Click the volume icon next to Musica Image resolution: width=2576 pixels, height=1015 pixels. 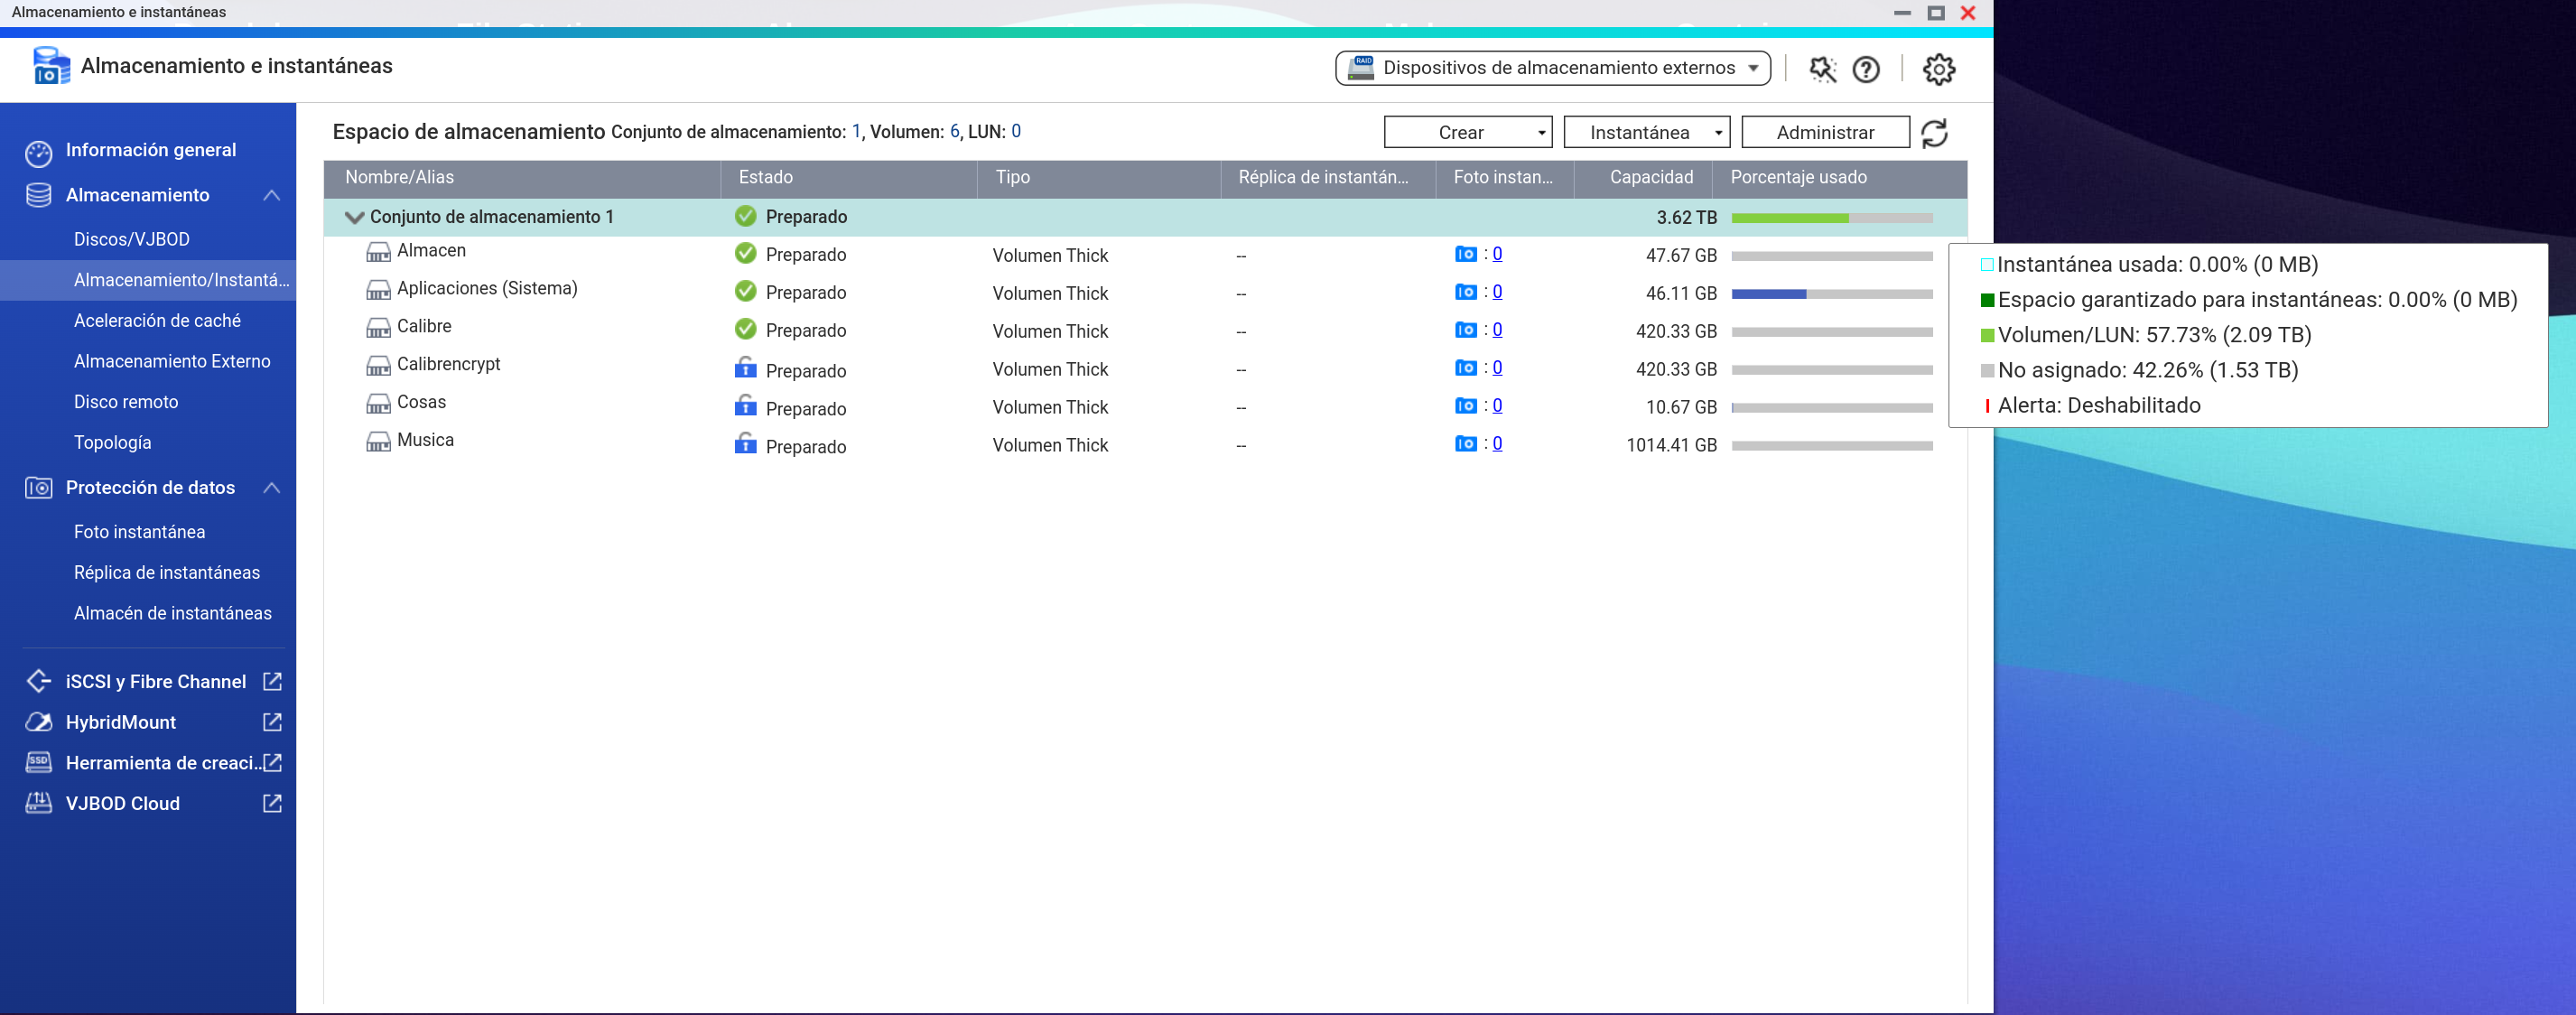point(378,441)
